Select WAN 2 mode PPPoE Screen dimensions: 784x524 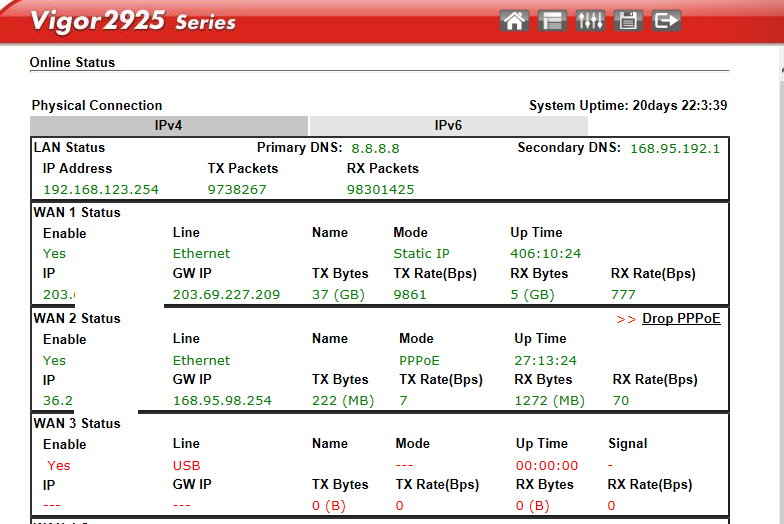click(x=420, y=360)
